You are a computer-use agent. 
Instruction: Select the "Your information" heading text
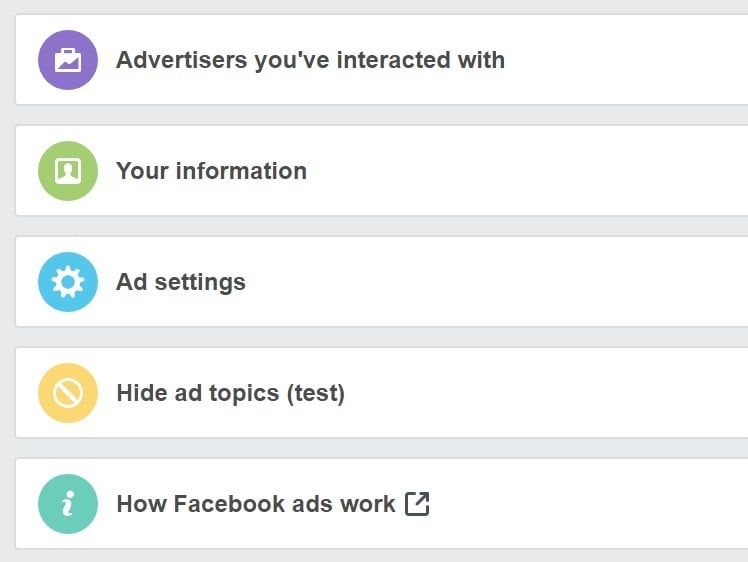point(211,171)
